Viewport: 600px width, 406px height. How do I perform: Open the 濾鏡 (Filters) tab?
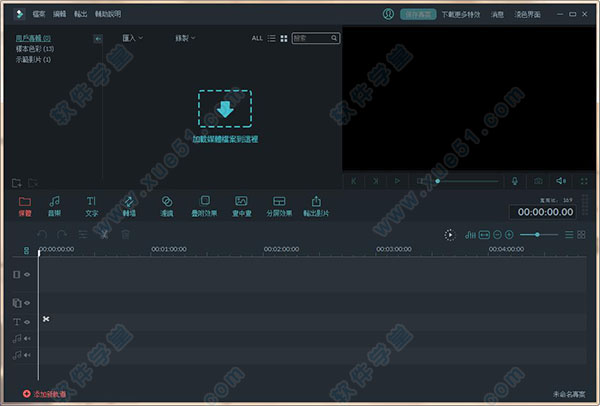click(x=167, y=205)
